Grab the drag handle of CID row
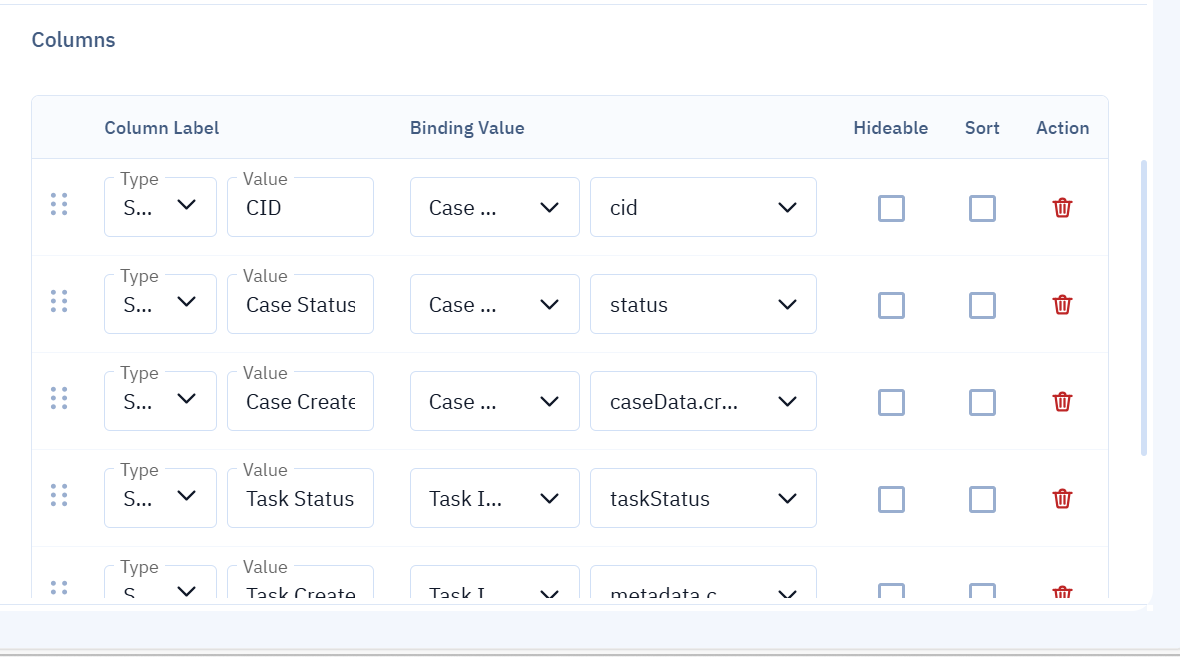 point(59,205)
